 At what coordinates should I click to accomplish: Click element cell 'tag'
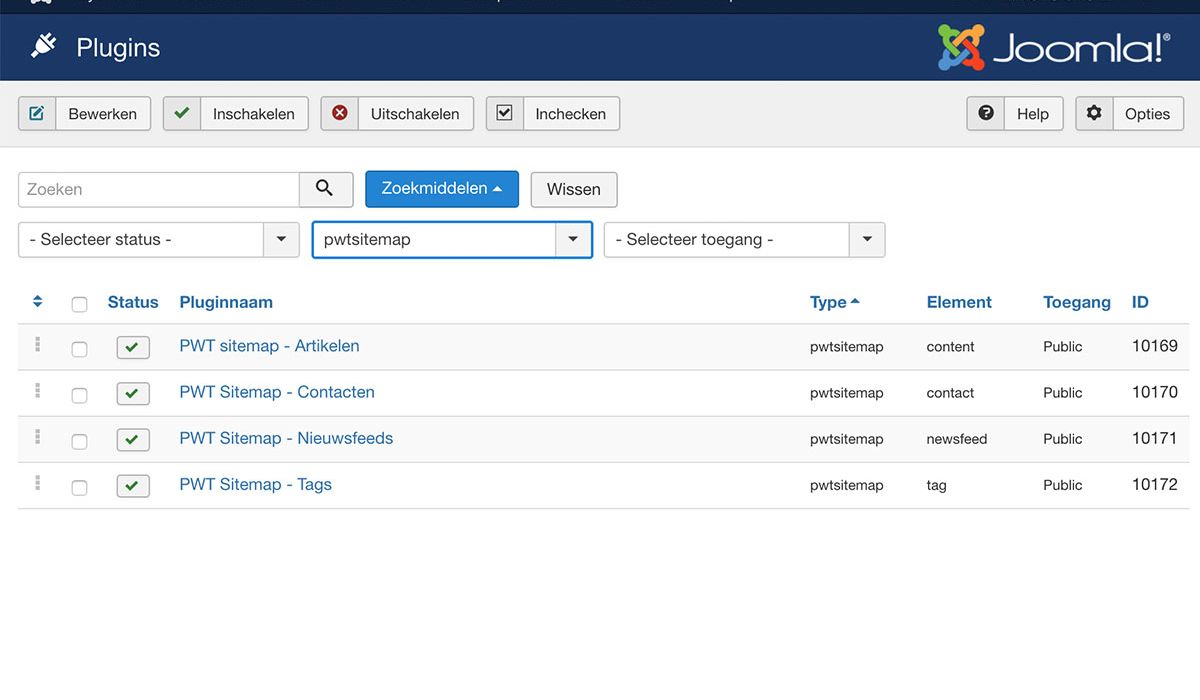[937, 486]
